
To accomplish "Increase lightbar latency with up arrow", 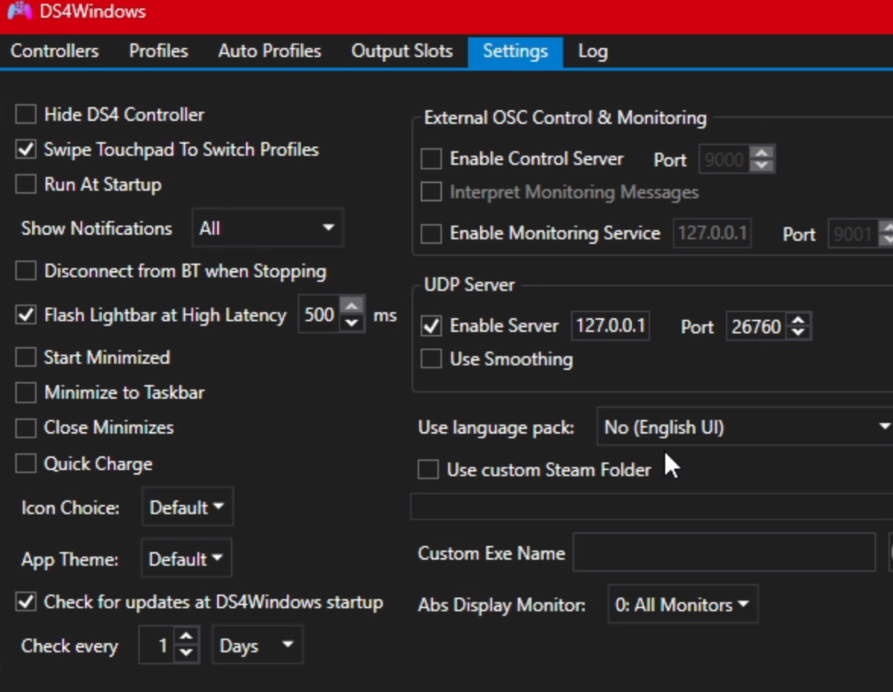I will [x=352, y=306].
